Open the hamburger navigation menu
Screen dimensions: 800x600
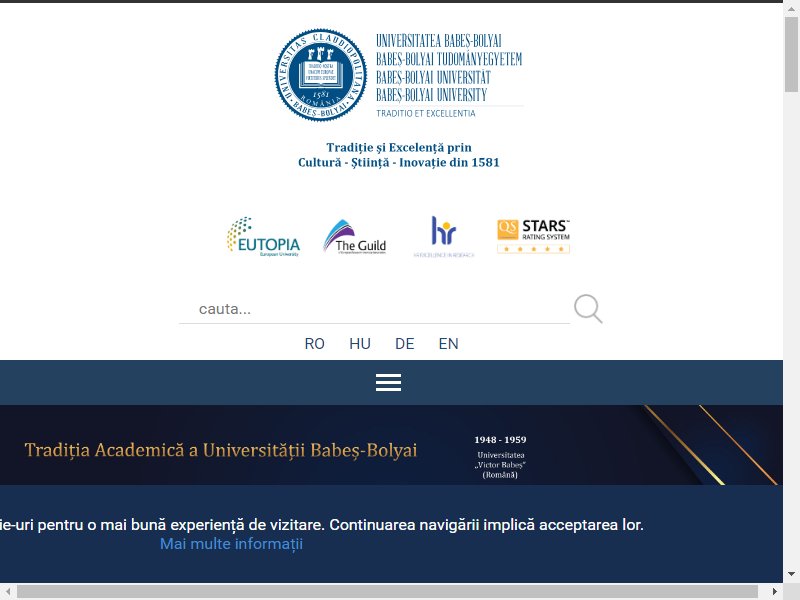[388, 383]
